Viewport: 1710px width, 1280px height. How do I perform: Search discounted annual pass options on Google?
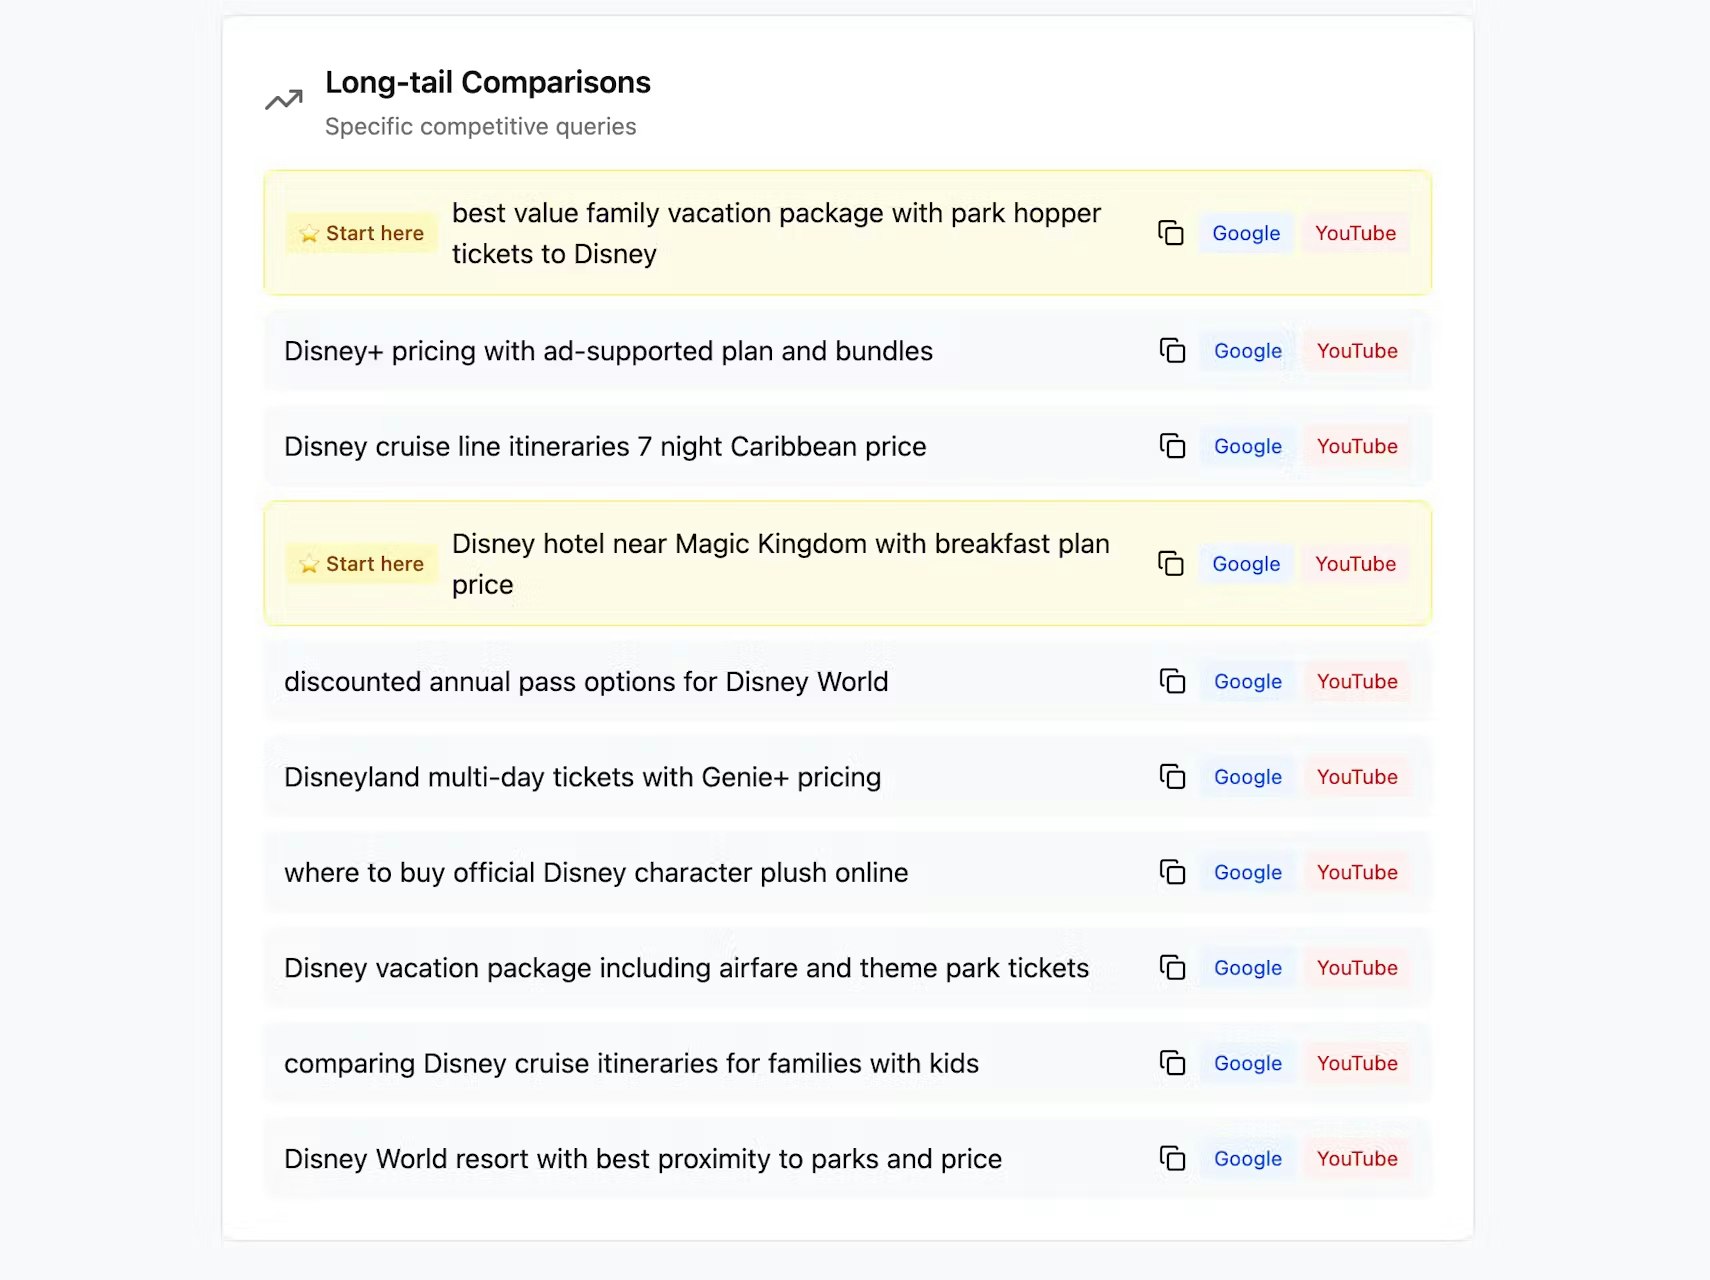tap(1246, 681)
